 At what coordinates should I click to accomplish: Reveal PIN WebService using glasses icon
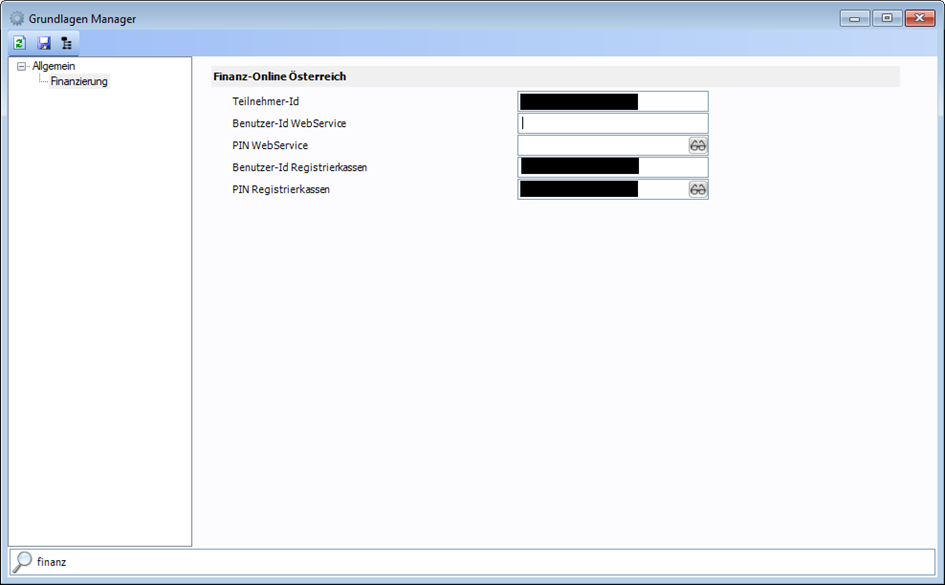coord(698,145)
